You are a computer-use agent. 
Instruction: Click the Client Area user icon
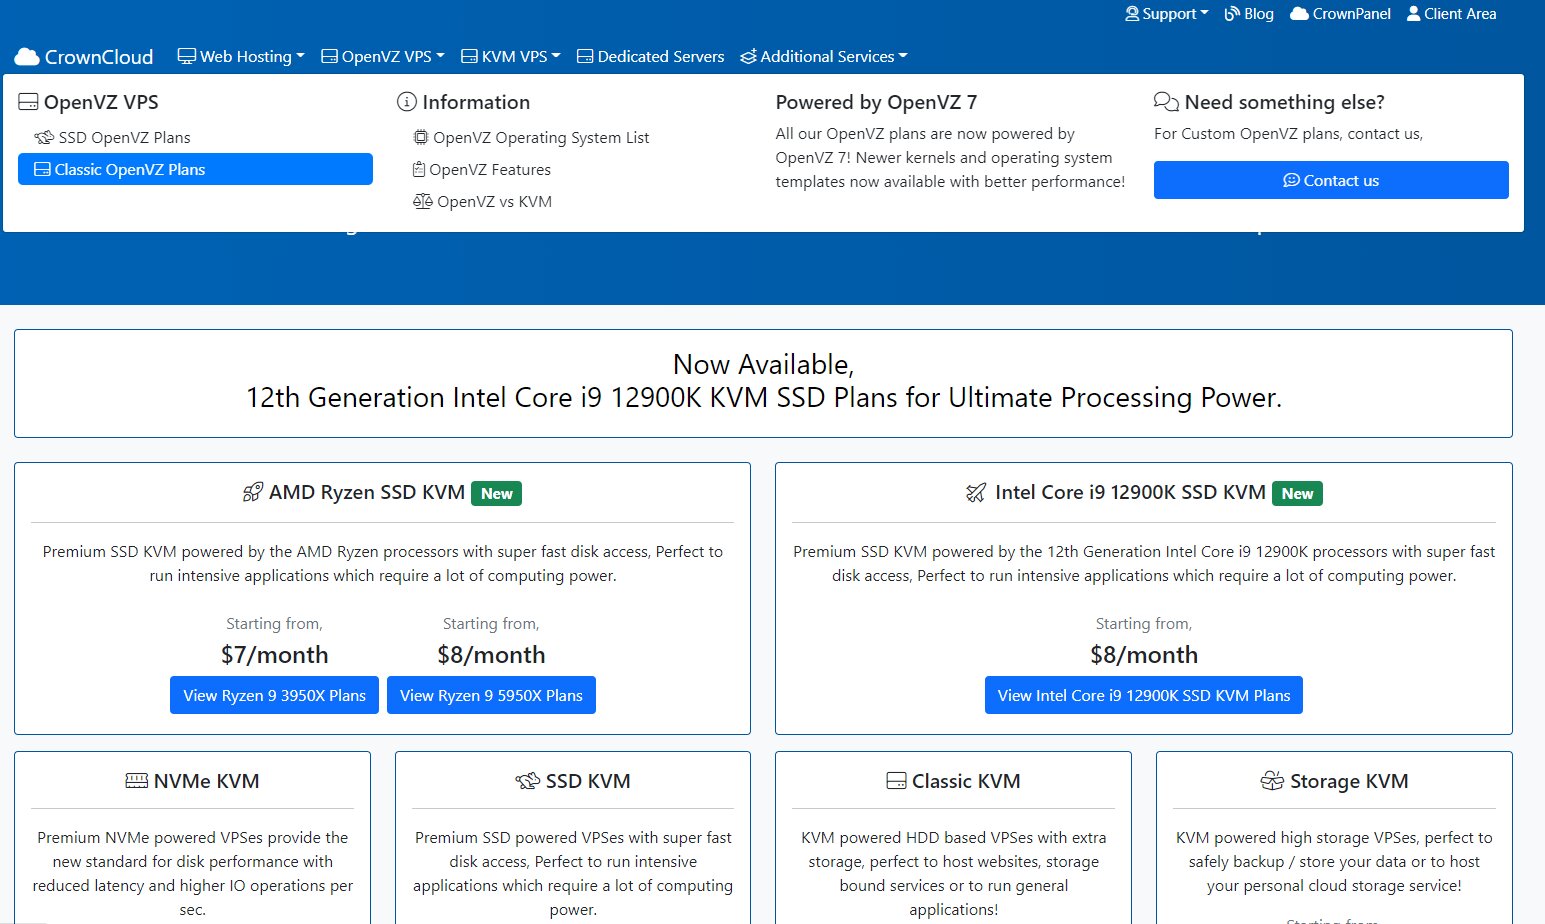click(1413, 14)
